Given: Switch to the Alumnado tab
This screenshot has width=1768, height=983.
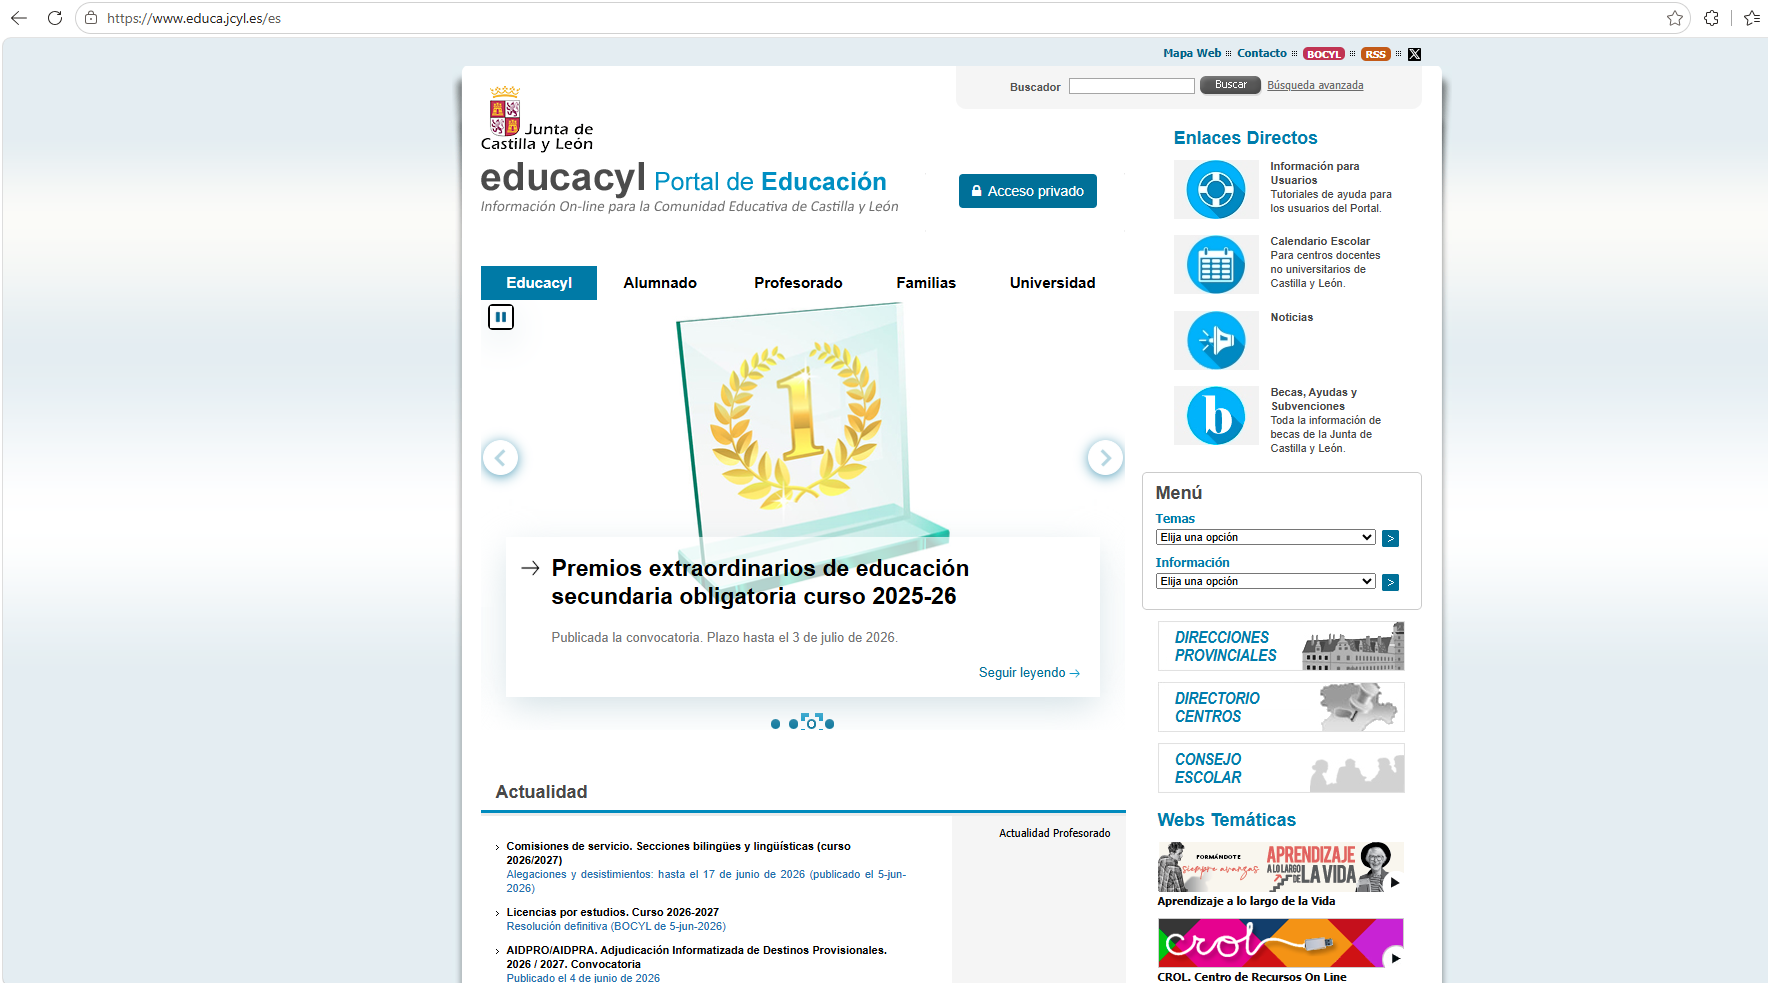Looking at the screenshot, I should click(x=660, y=283).
